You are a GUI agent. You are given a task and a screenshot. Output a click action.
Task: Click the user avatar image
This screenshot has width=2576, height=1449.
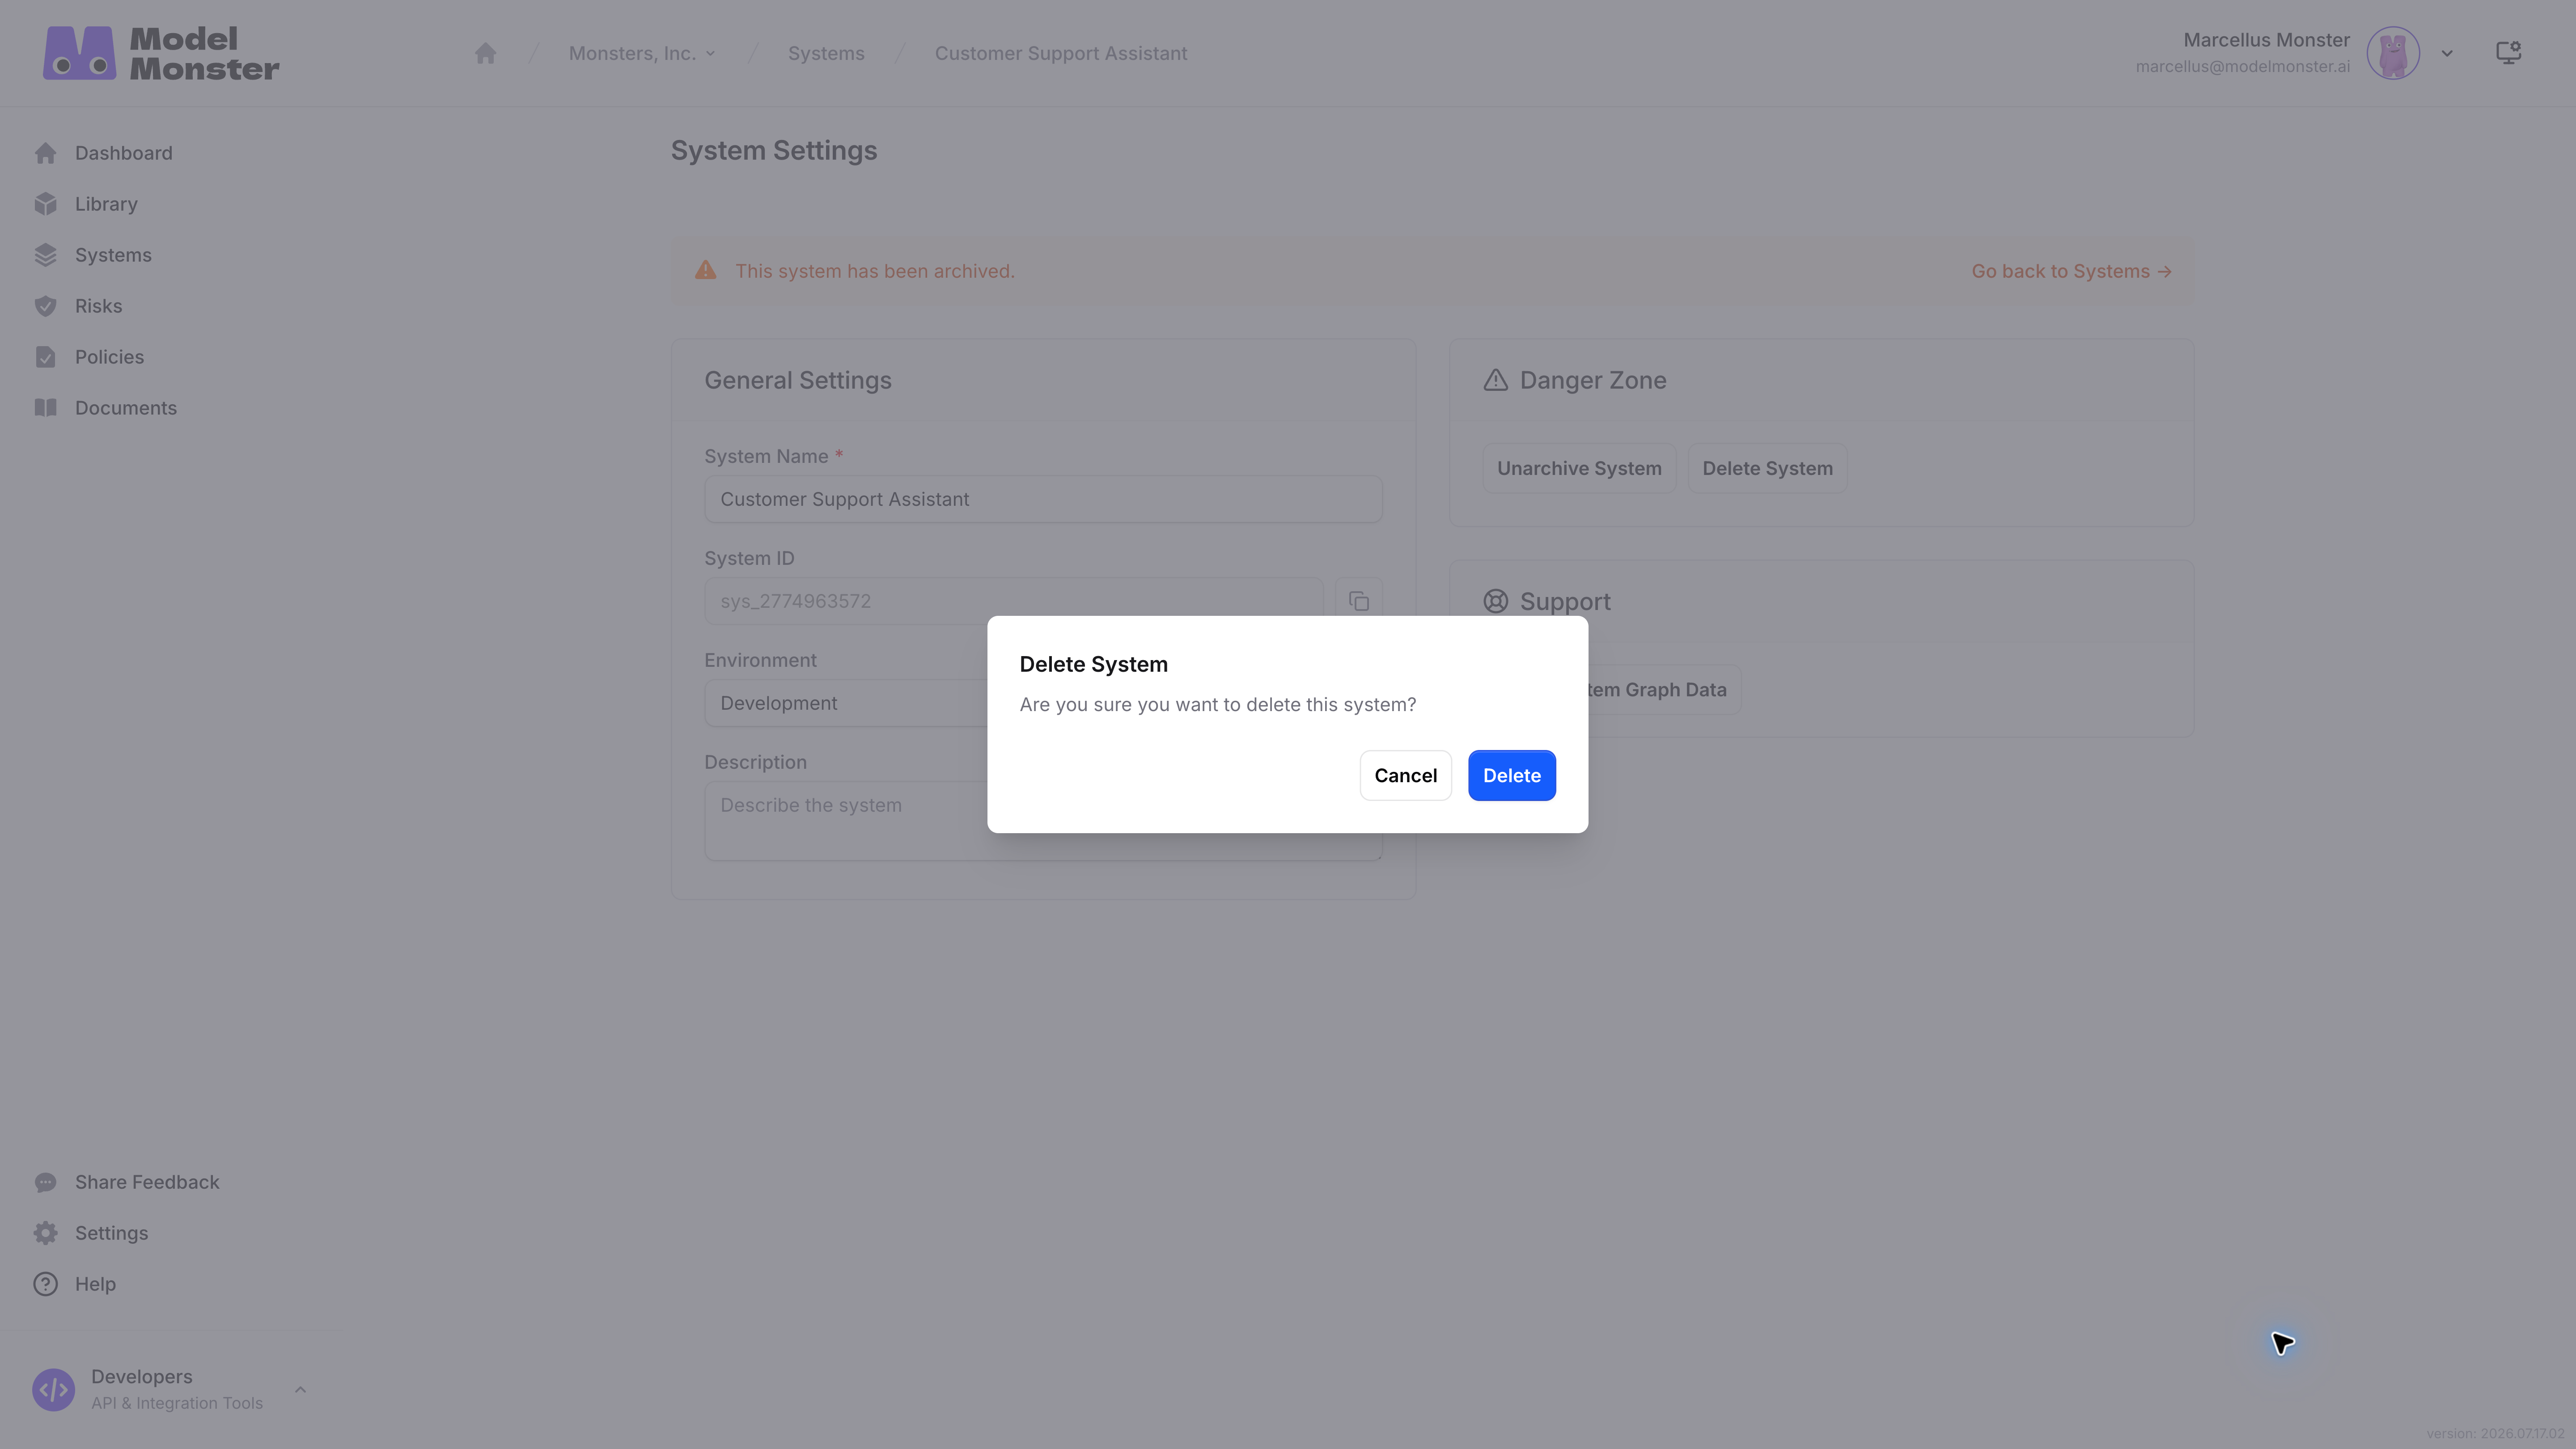click(2393, 53)
